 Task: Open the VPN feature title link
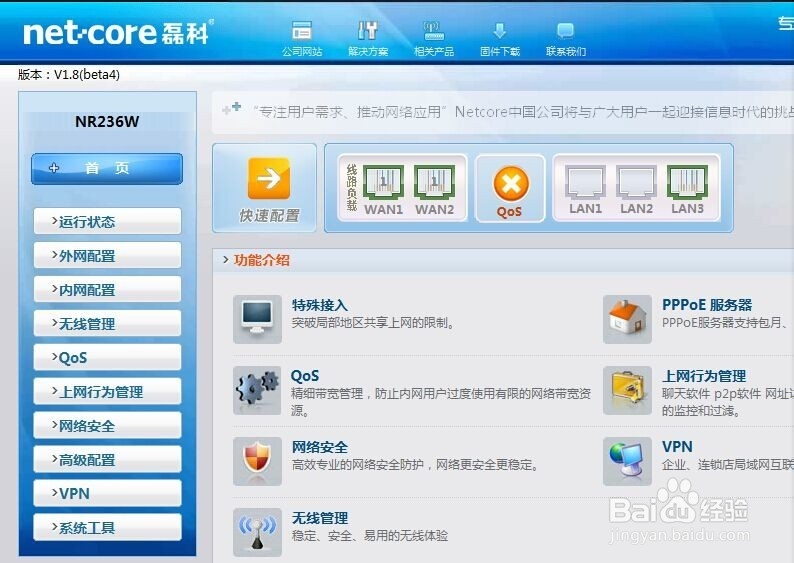[x=677, y=447]
